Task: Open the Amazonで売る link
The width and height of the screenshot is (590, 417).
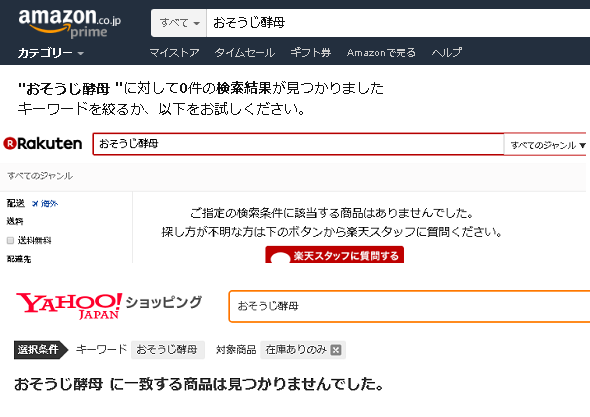Action: tap(381, 52)
